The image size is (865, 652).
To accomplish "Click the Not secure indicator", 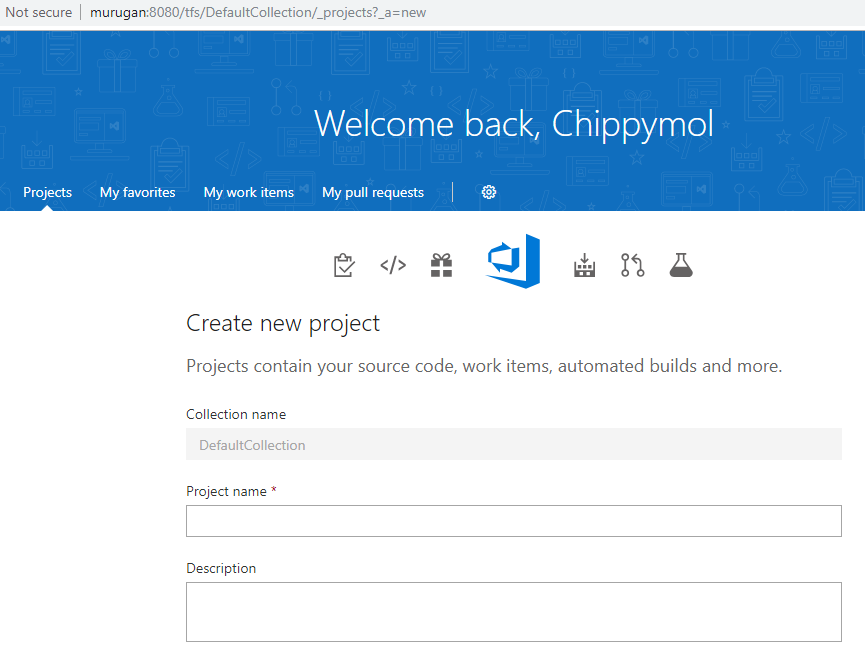I will click(39, 12).
